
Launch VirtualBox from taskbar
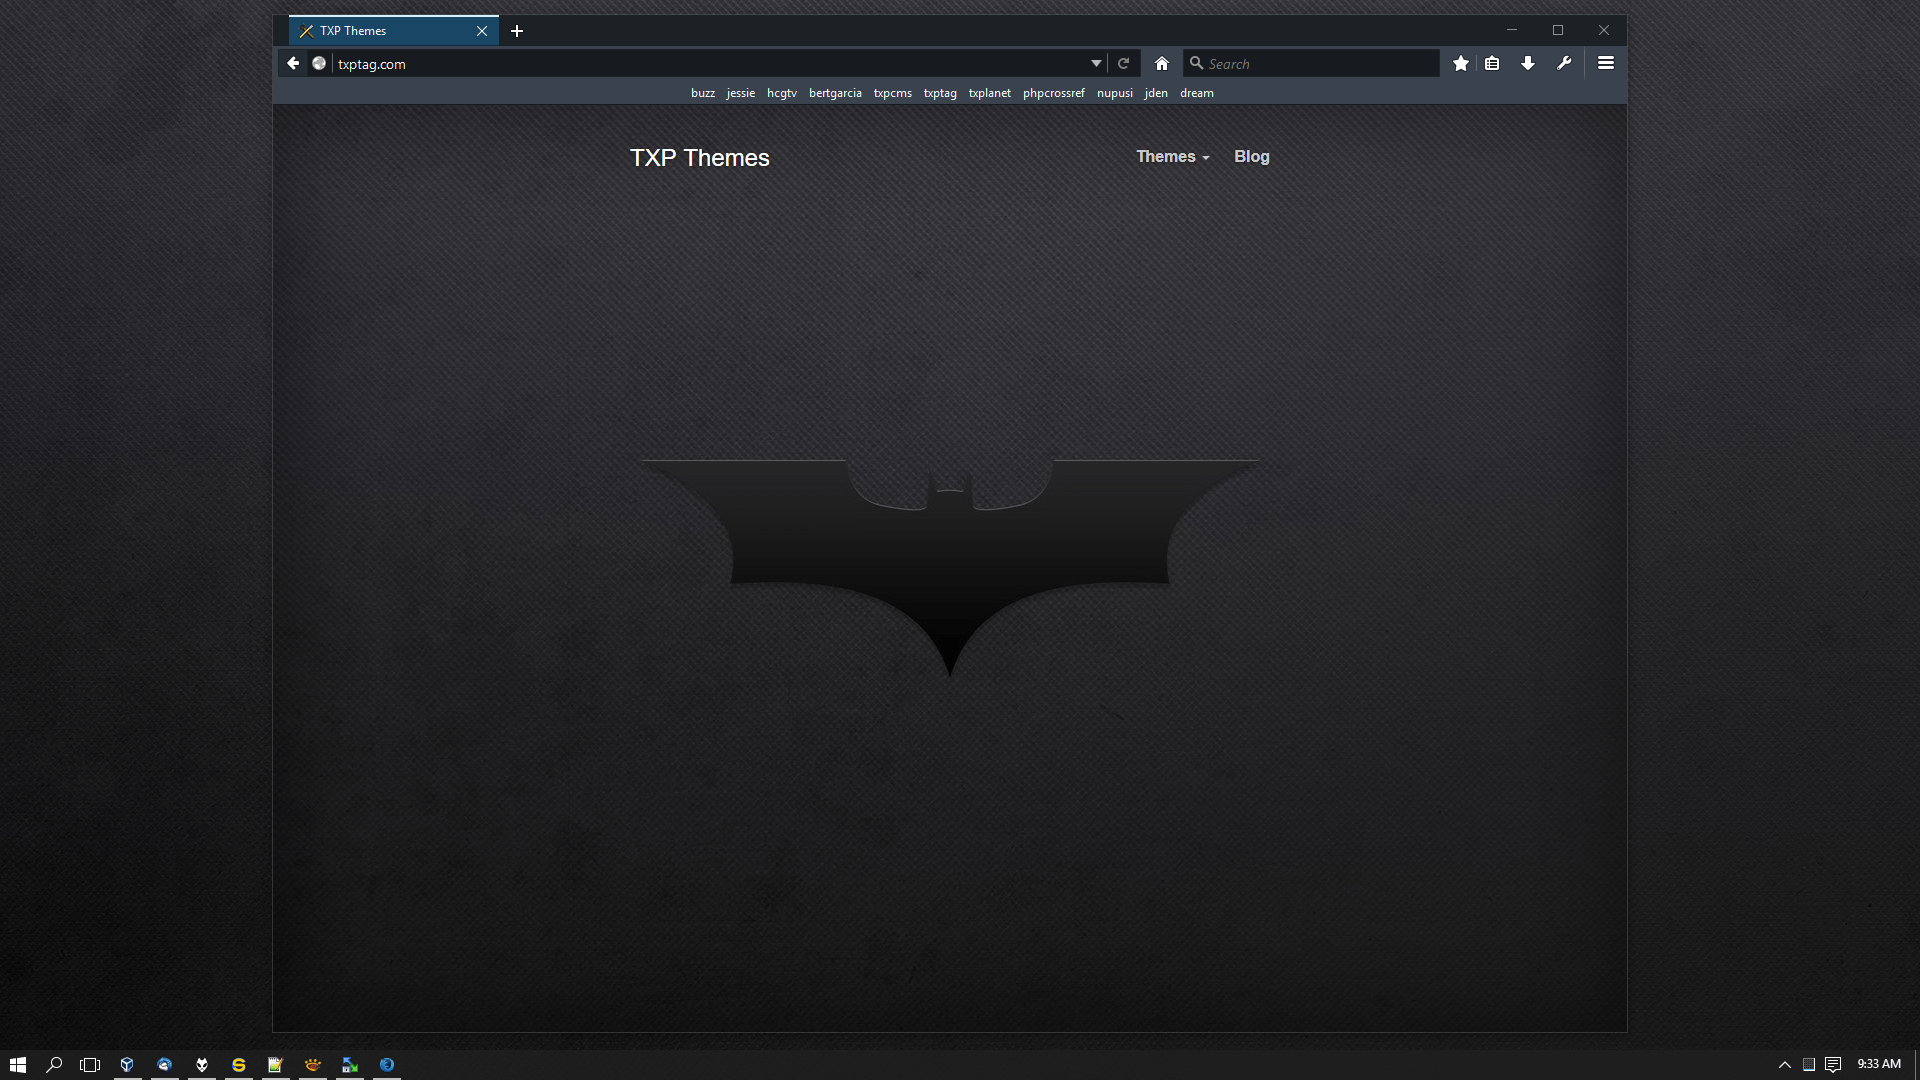tap(127, 1065)
